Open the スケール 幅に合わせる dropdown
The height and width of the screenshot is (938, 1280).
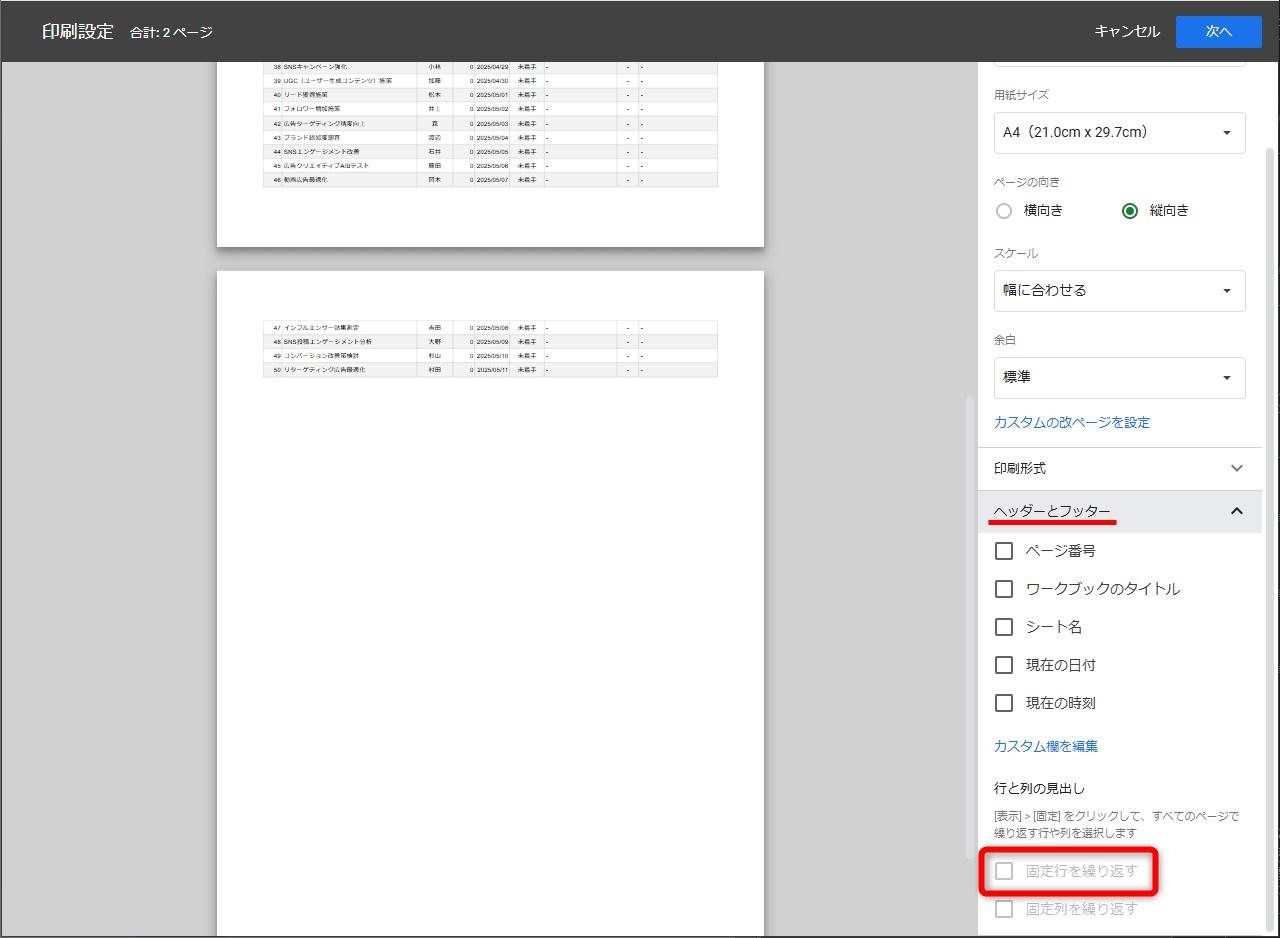(1119, 290)
